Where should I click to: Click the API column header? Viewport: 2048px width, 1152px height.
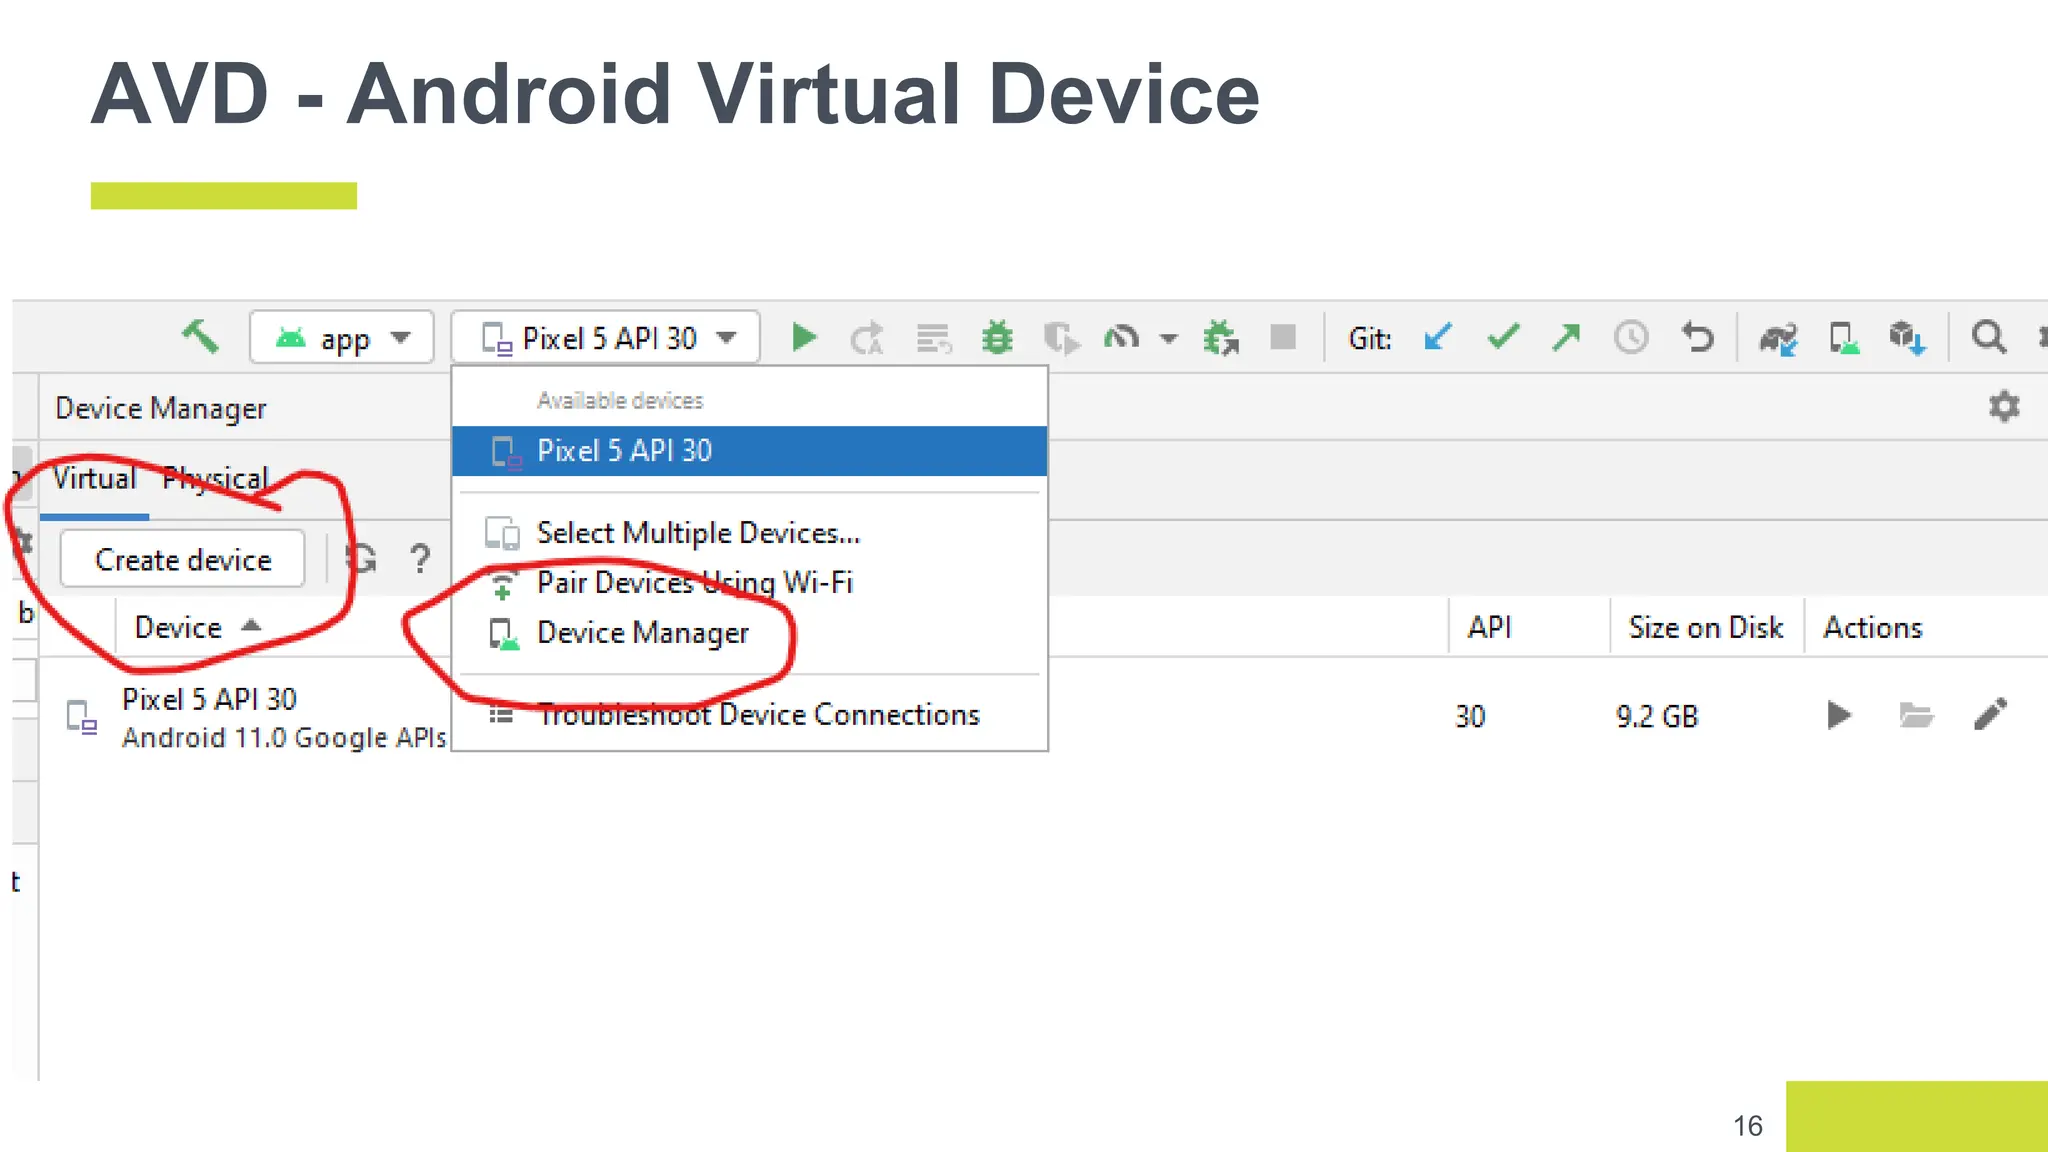coord(1489,627)
